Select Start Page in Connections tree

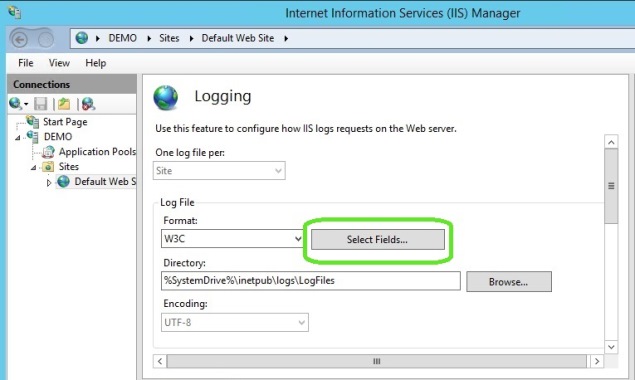[x=65, y=122]
